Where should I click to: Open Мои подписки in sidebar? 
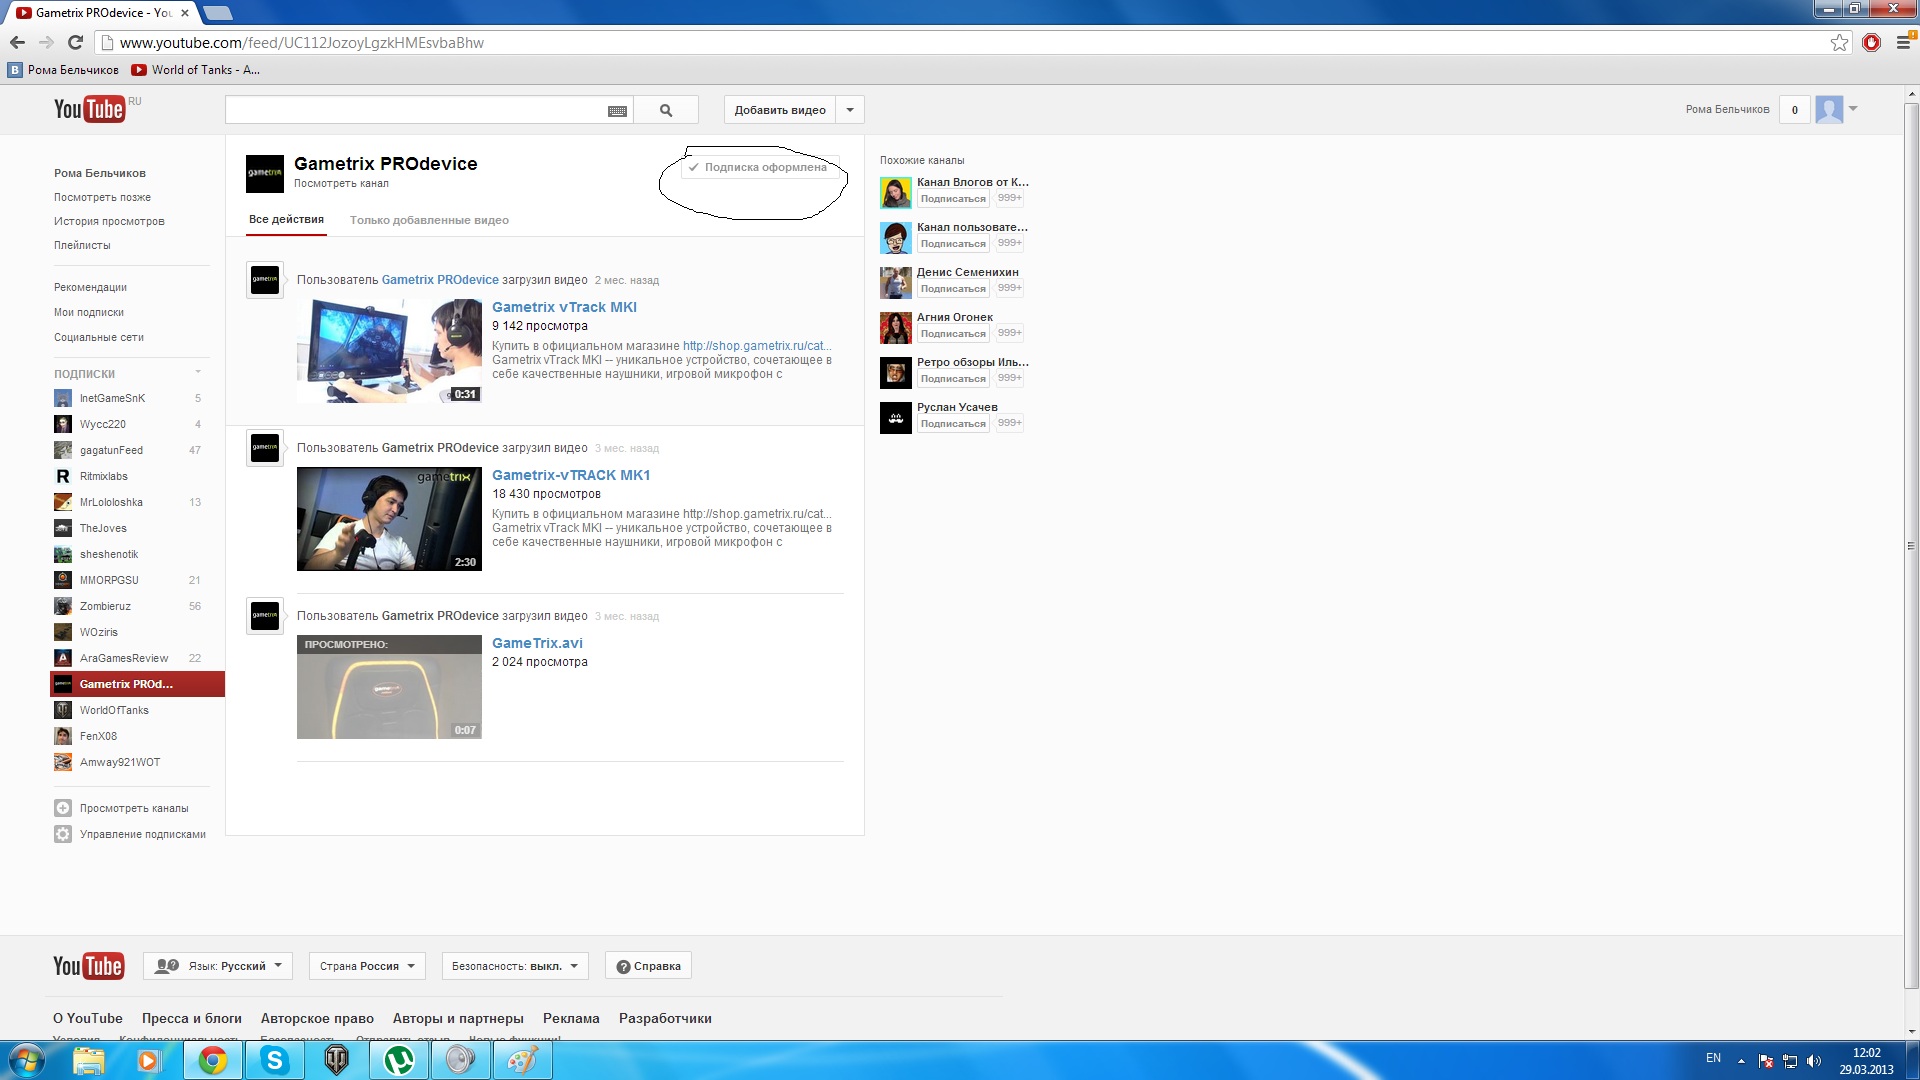(89, 312)
